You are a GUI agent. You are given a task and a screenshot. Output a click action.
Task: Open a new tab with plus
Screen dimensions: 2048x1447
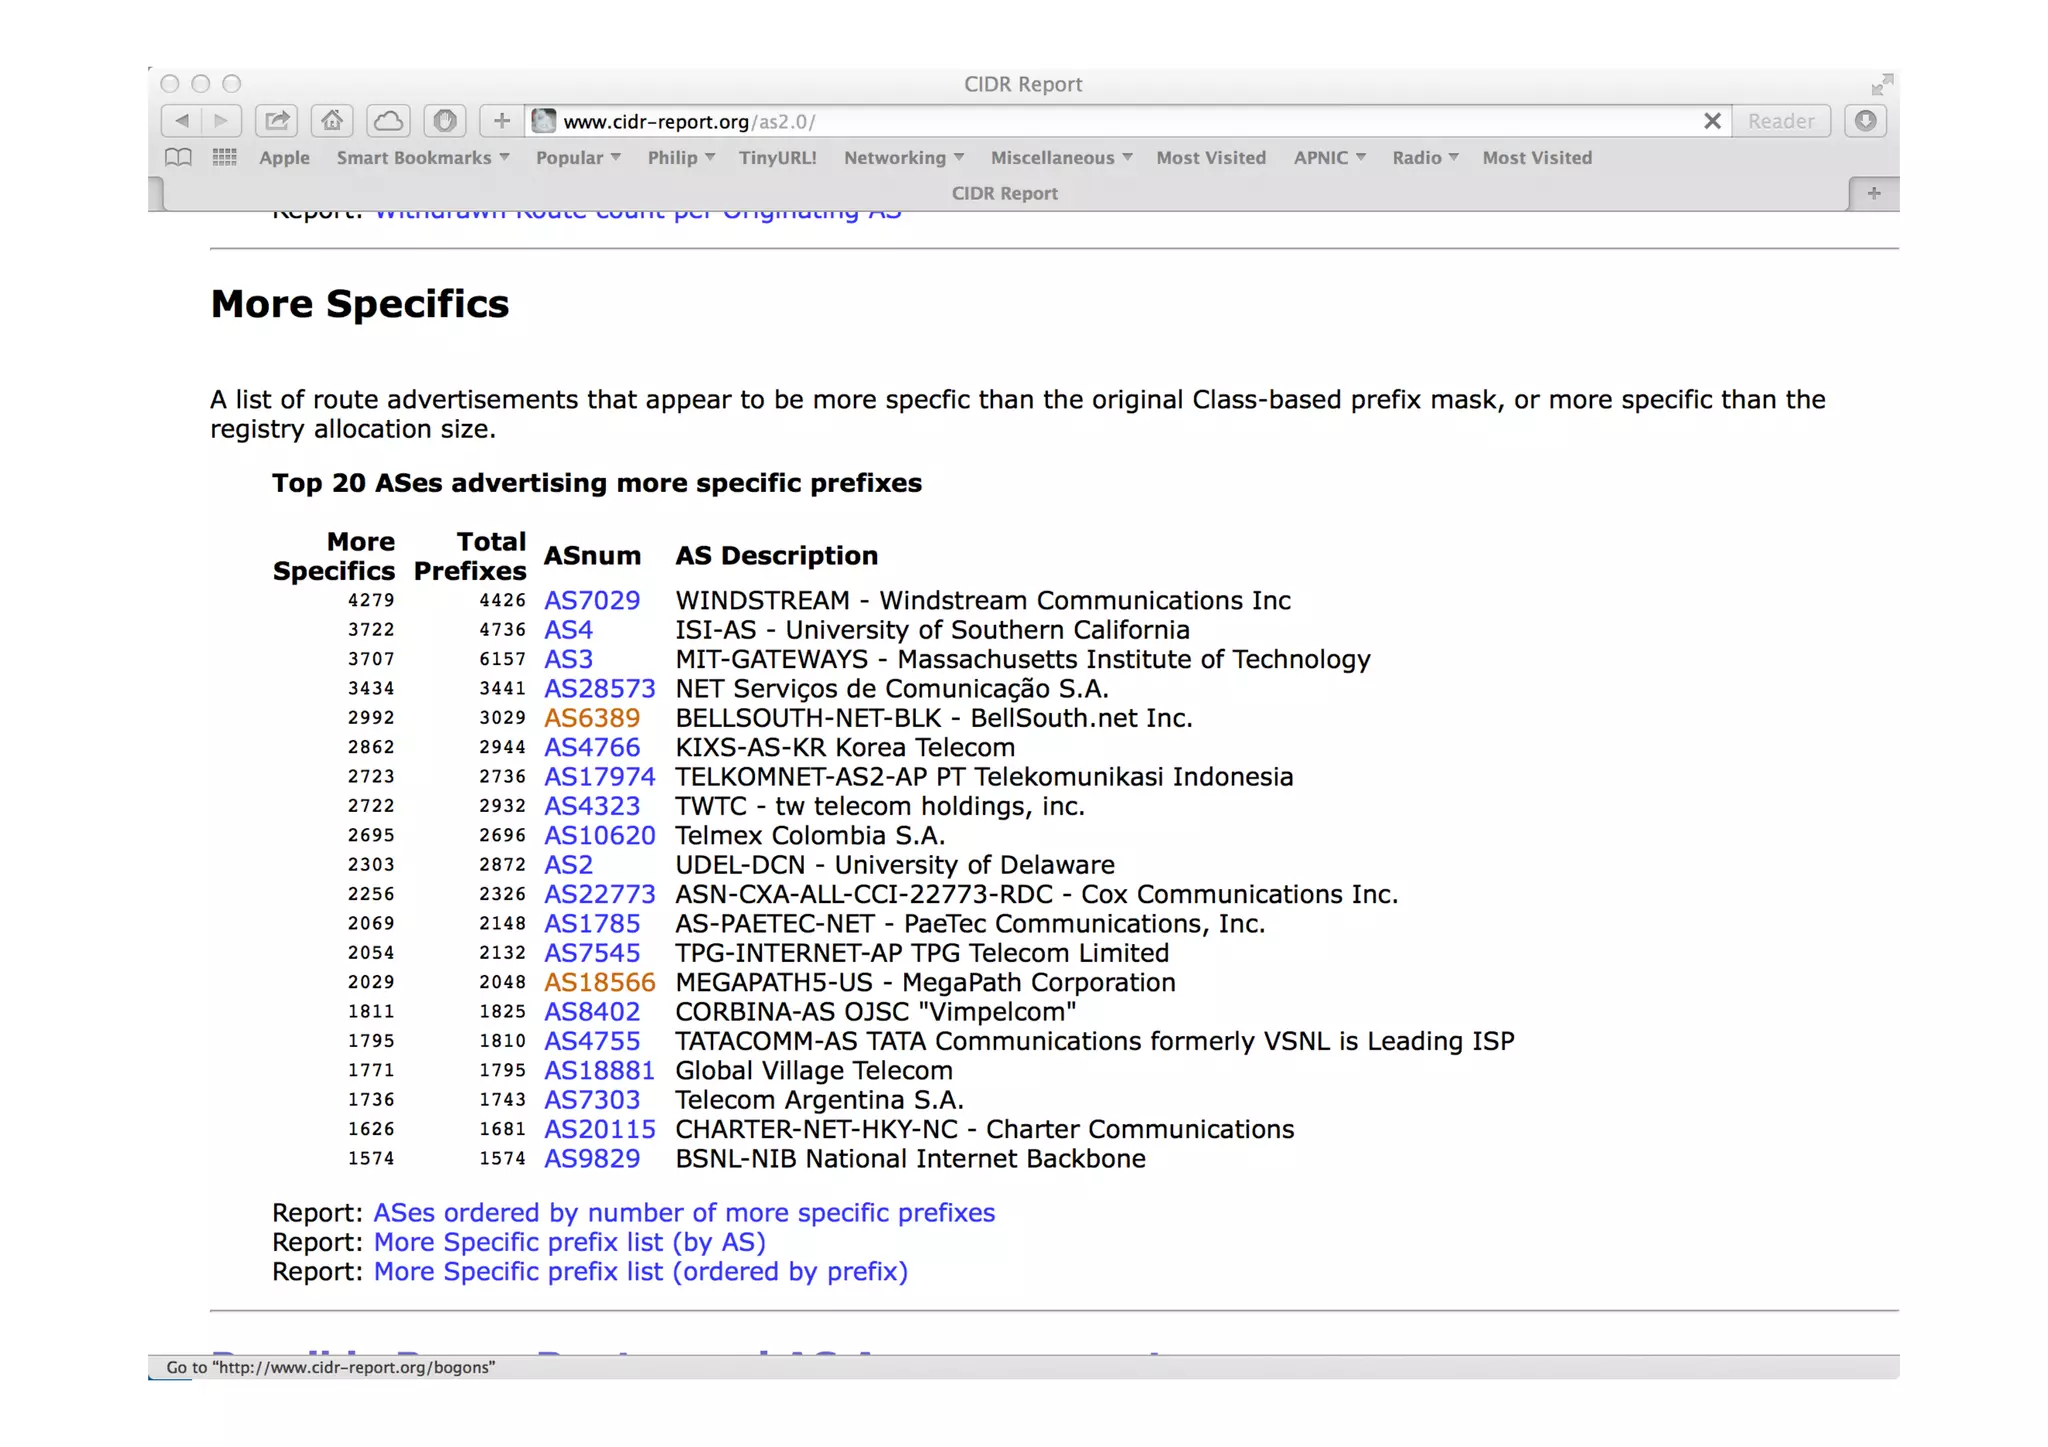click(1873, 194)
